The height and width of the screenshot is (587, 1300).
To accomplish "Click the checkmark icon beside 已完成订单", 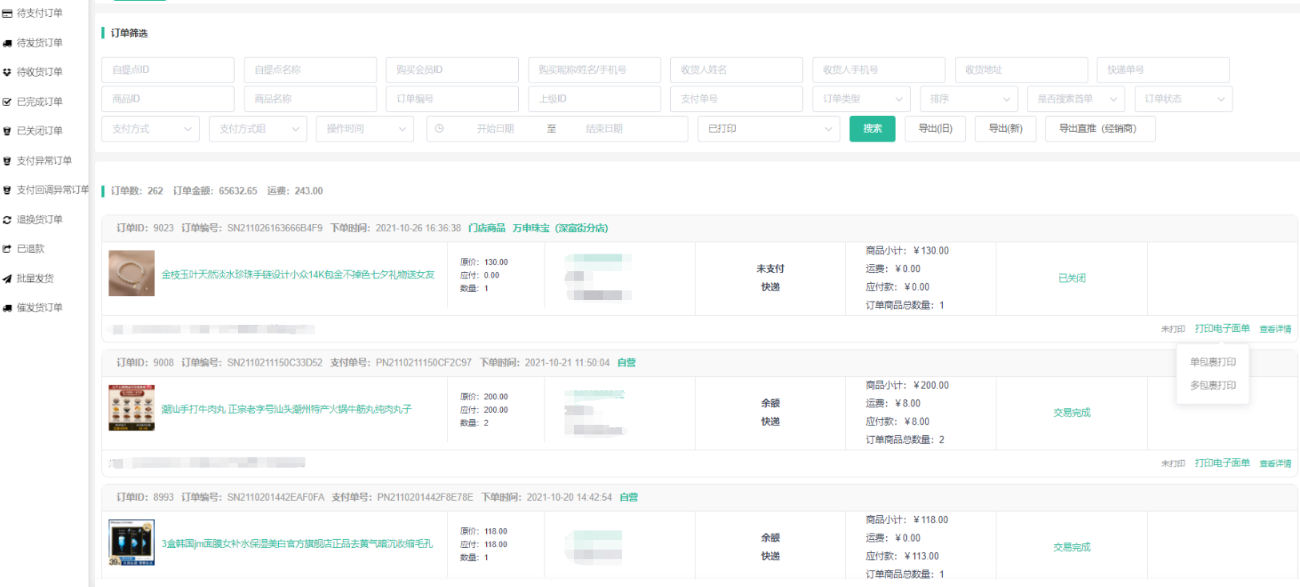I will (8, 102).
